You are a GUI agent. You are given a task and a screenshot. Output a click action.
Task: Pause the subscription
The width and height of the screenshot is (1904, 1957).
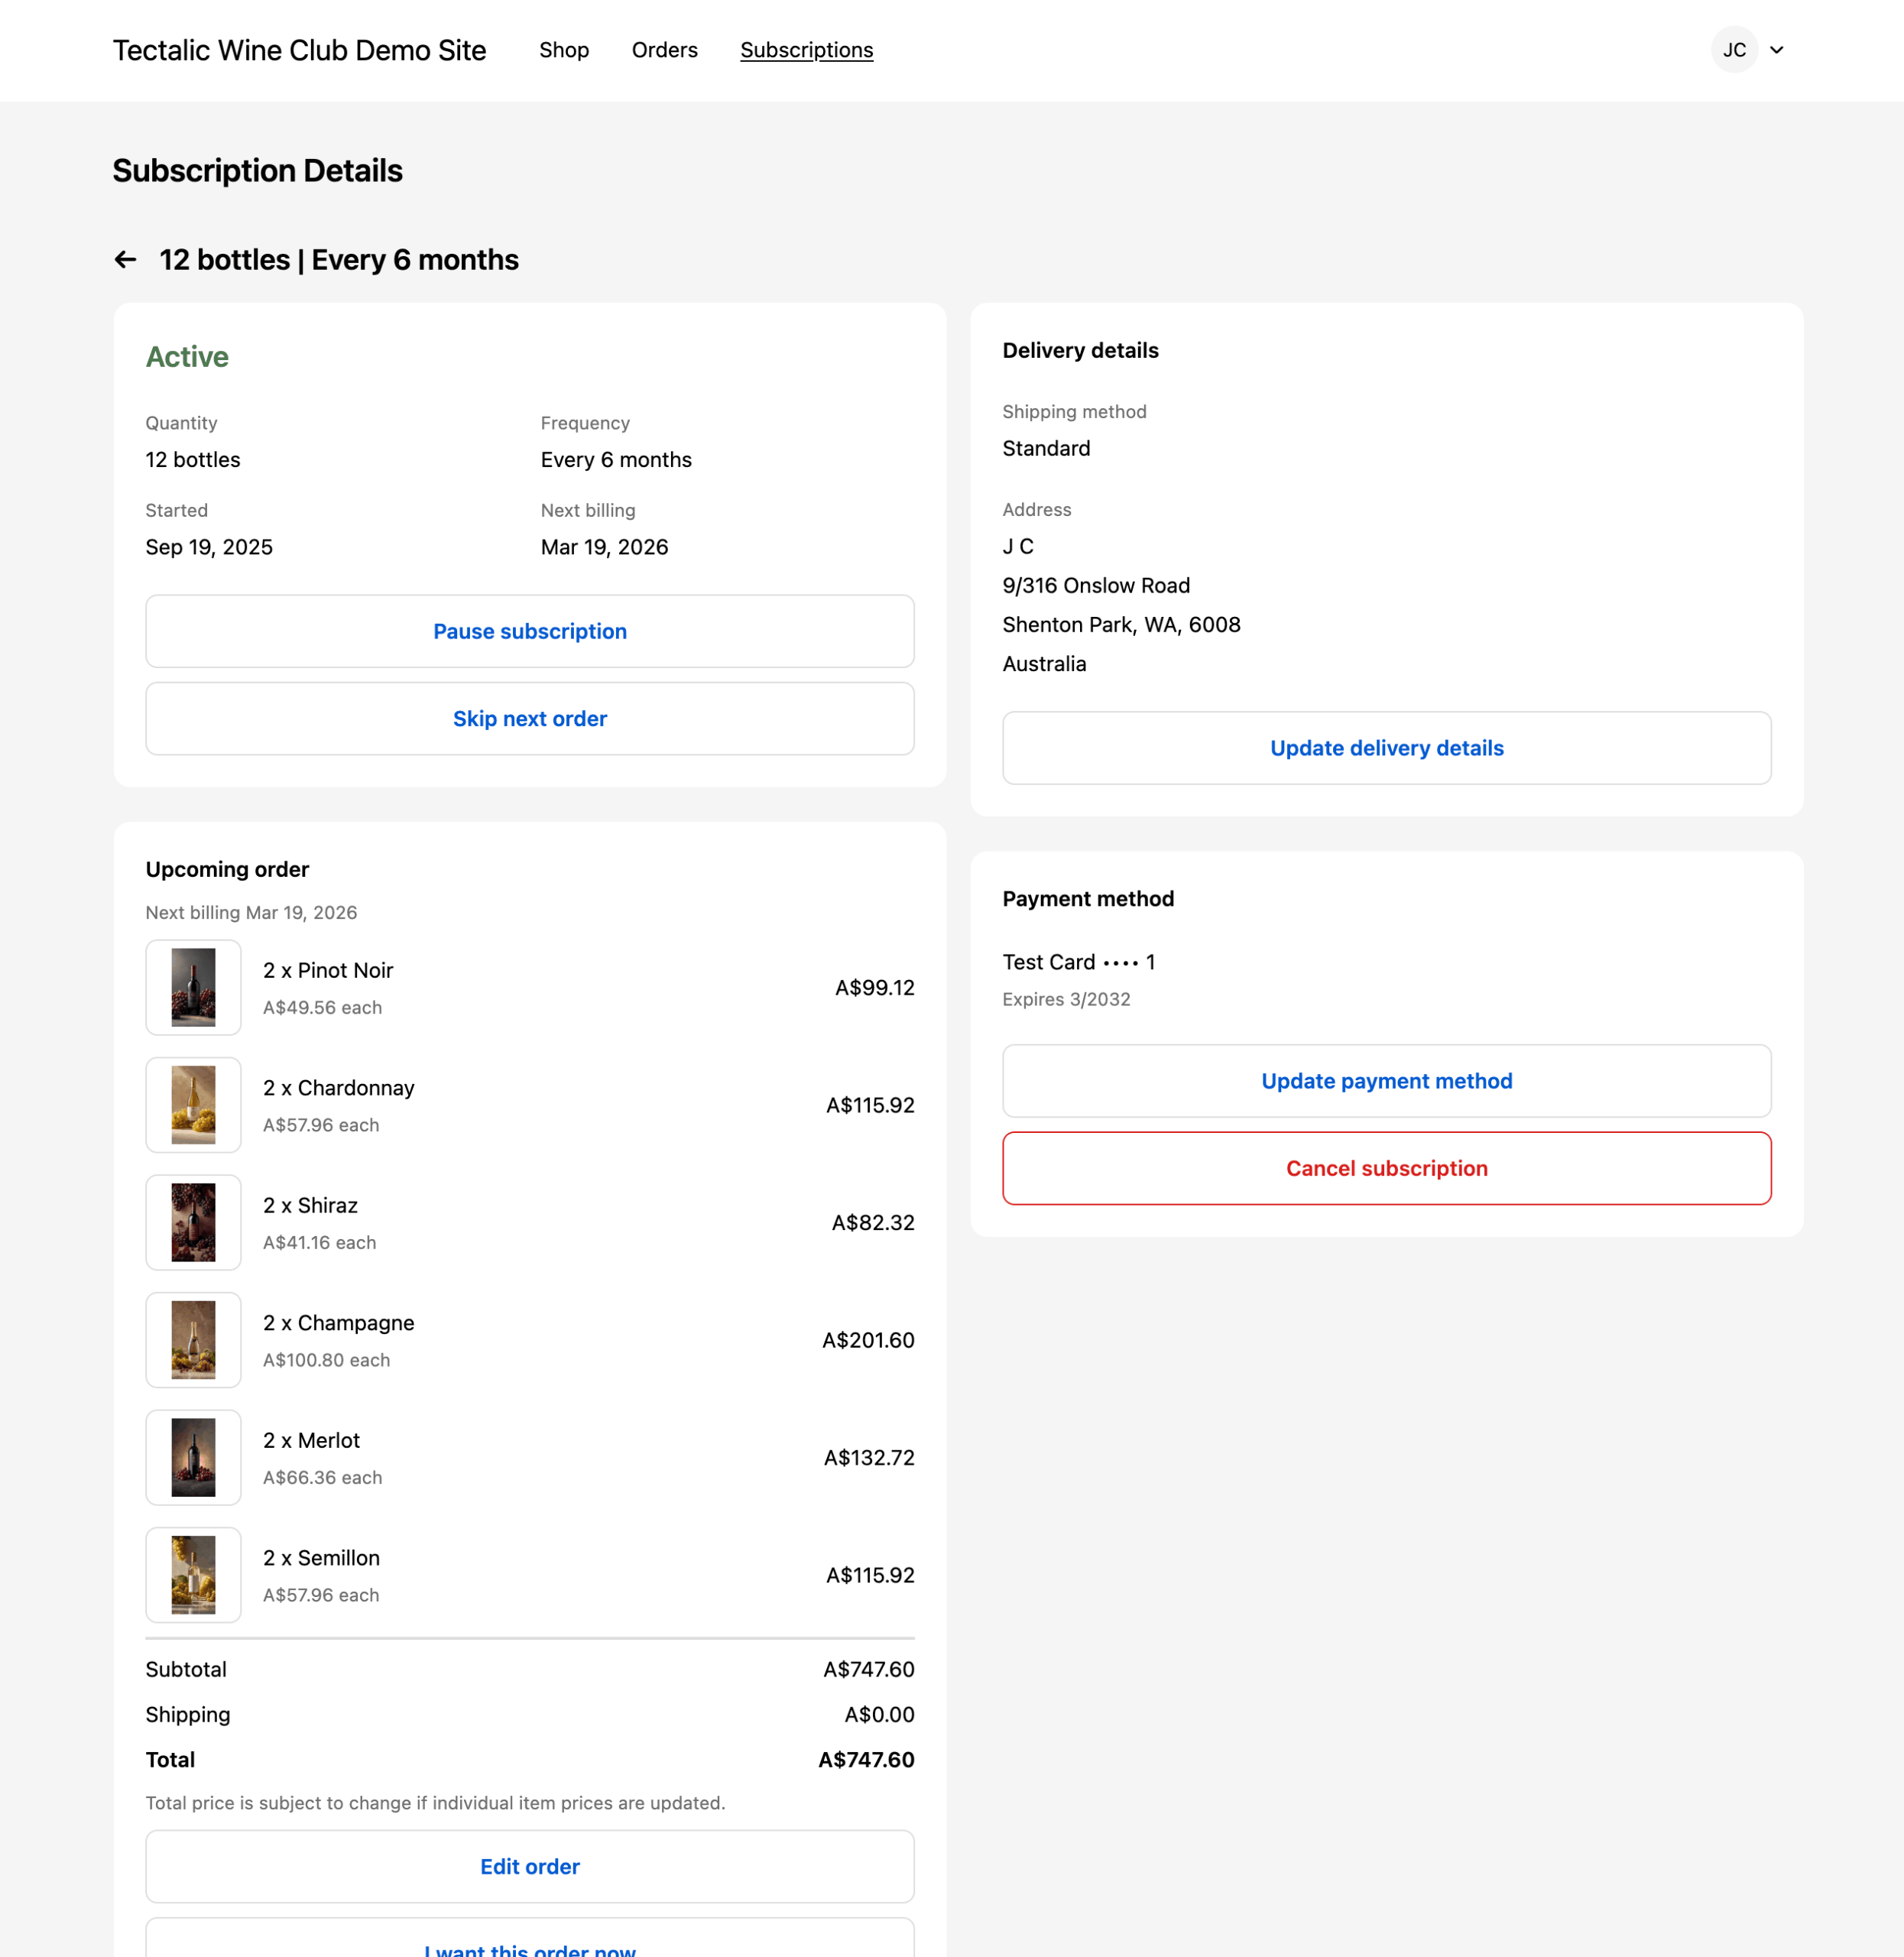529,631
